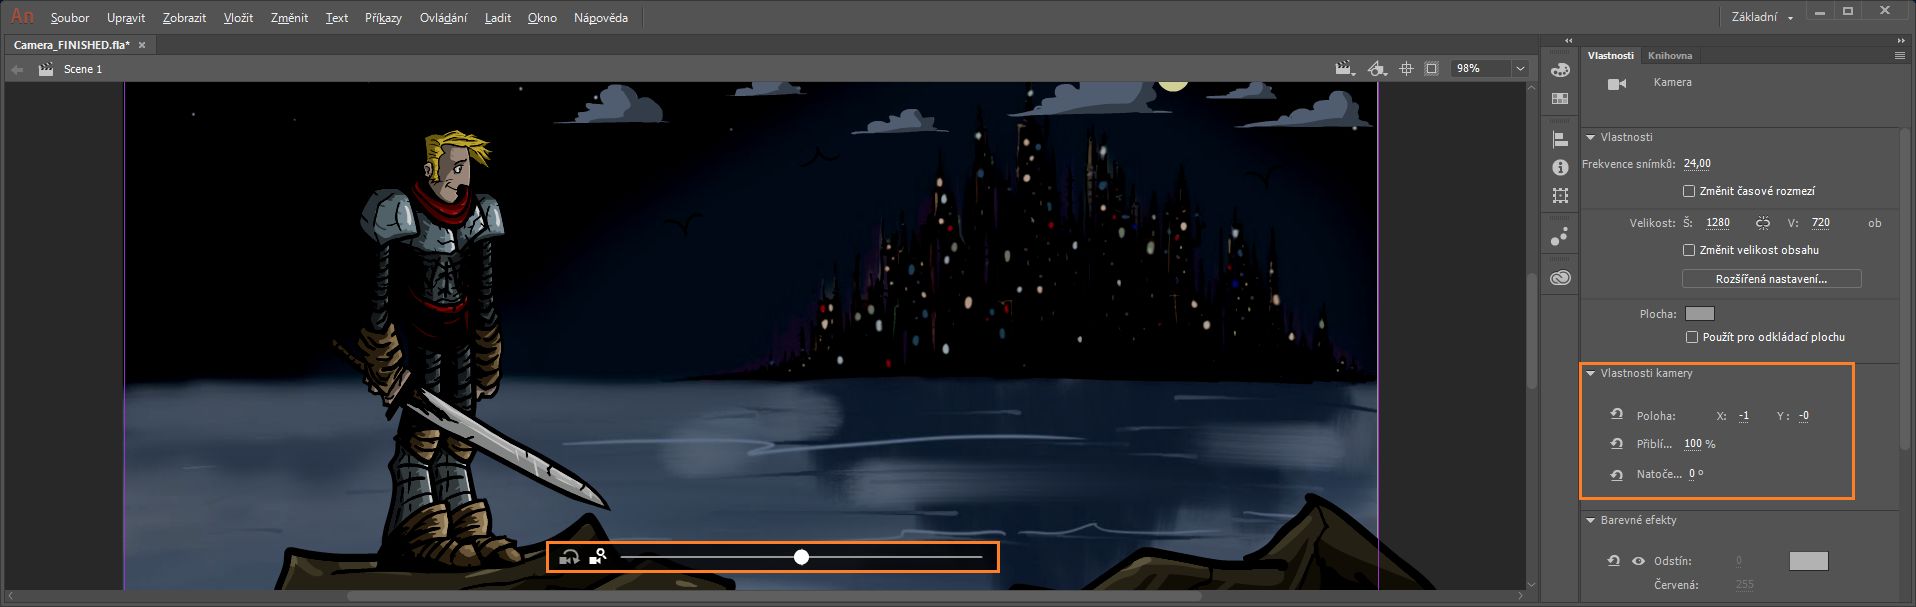The height and width of the screenshot is (607, 1916).
Task: Click the Scene 1 breadcrumb
Action: [x=83, y=69]
